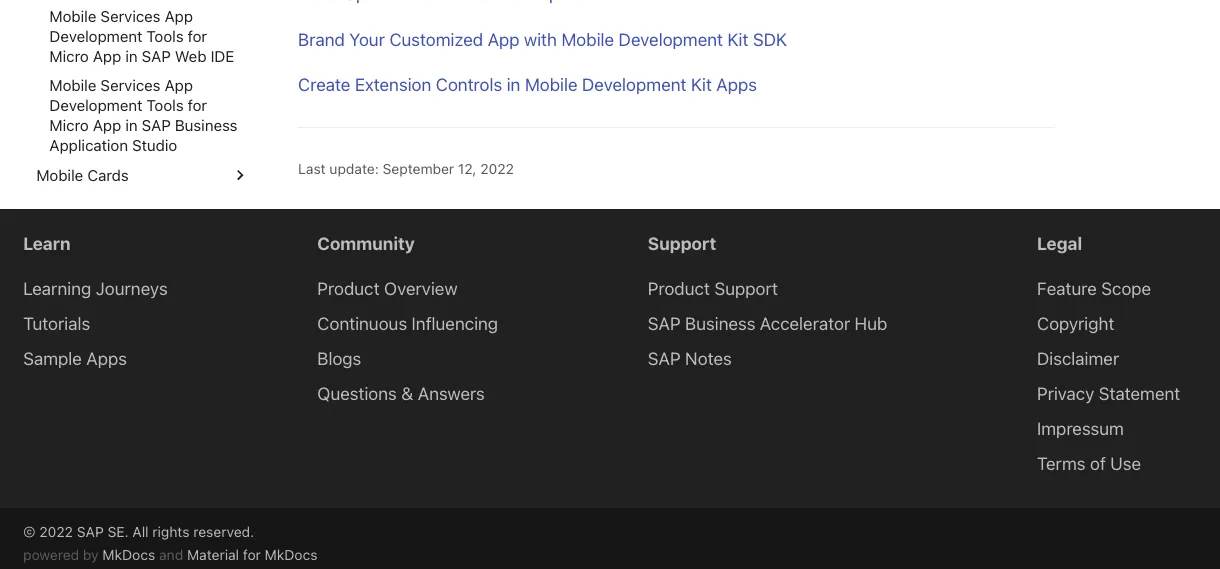Select Continuous Influencing link

[407, 324]
